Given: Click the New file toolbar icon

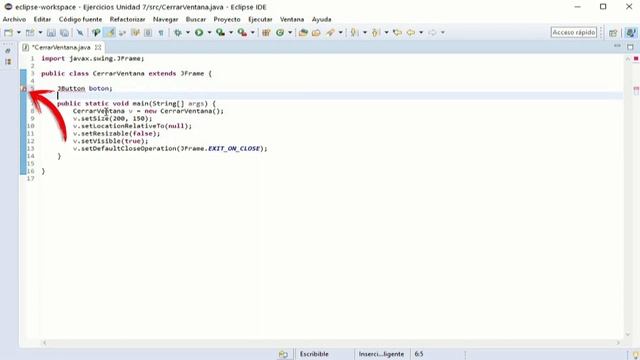Looking at the screenshot, I should click(8, 33).
